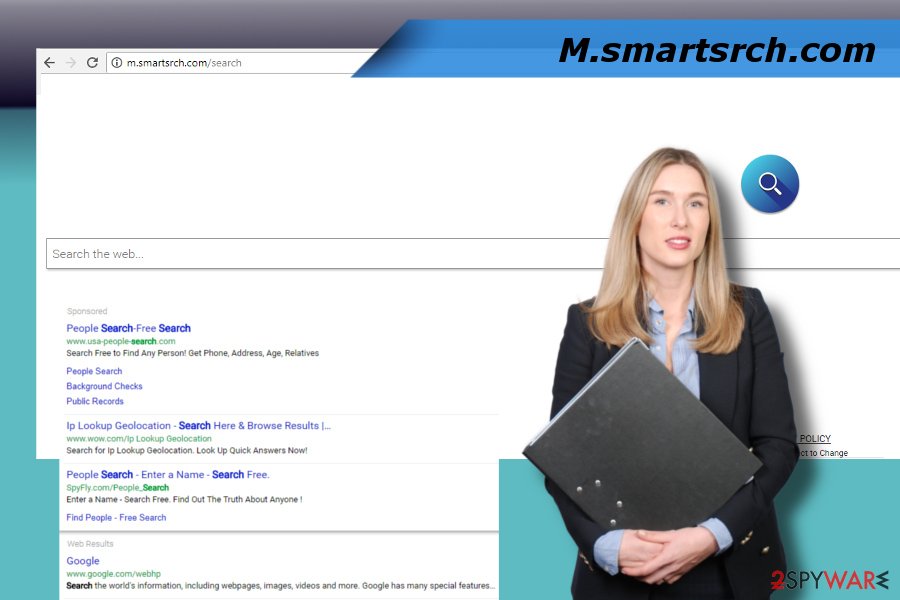Image resolution: width=900 pixels, height=600 pixels.
Task: Open the 'Public Records' sublink
Action: pyautogui.click(x=95, y=401)
